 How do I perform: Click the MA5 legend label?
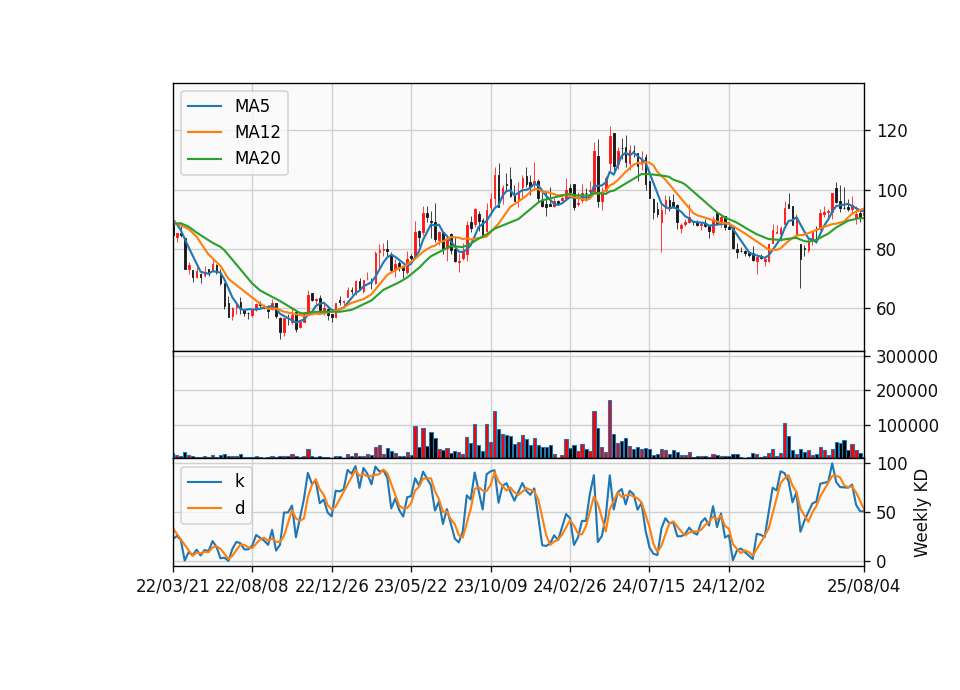pos(252,106)
